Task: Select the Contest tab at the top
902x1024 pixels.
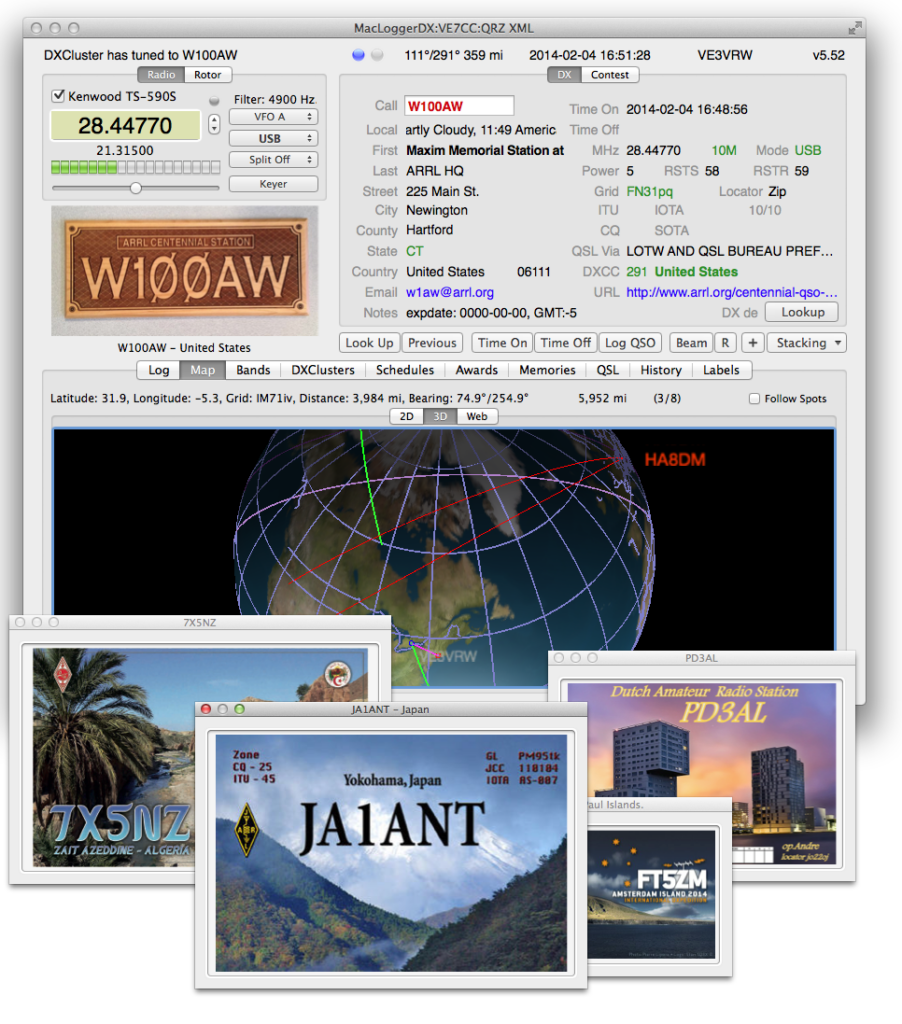Action: pos(609,74)
